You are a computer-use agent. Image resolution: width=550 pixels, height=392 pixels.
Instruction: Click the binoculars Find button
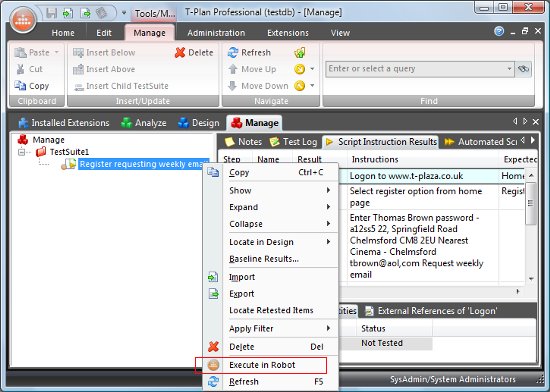[523, 69]
